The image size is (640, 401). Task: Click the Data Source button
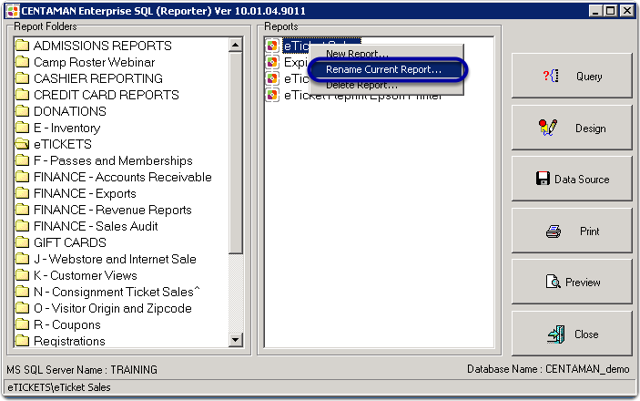tap(568, 179)
